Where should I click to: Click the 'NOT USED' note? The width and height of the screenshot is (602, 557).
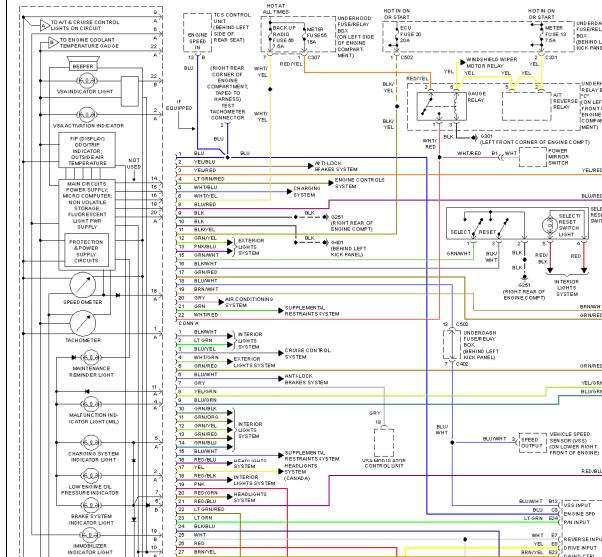pos(134,164)
